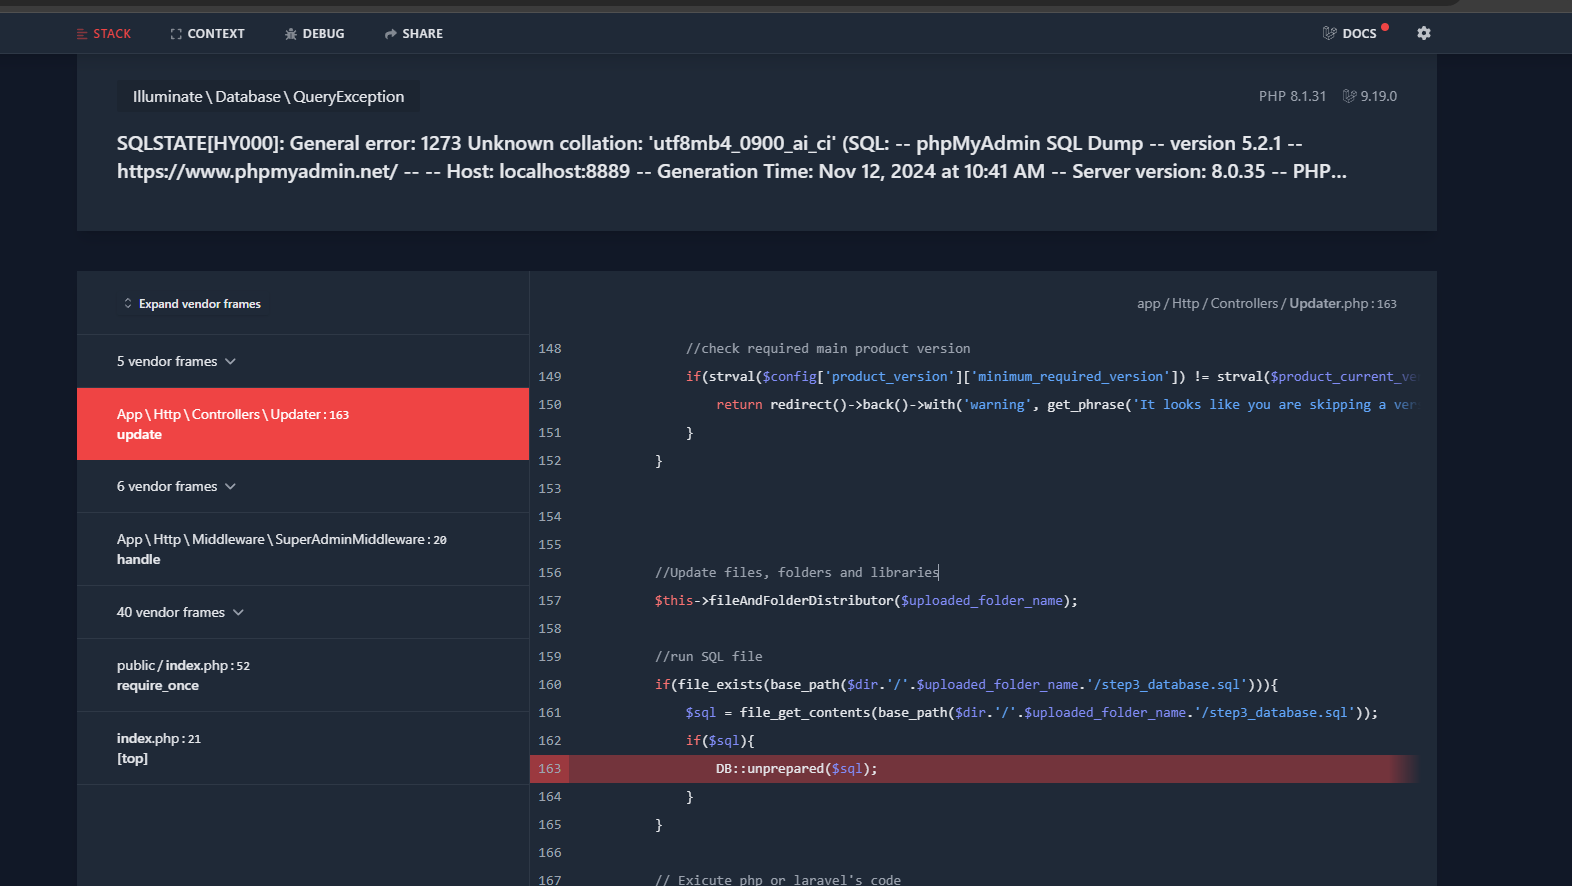Click the return redirect() statement on line 150
This screenshot has width=1572, height=886.
tap(1066, 404)
